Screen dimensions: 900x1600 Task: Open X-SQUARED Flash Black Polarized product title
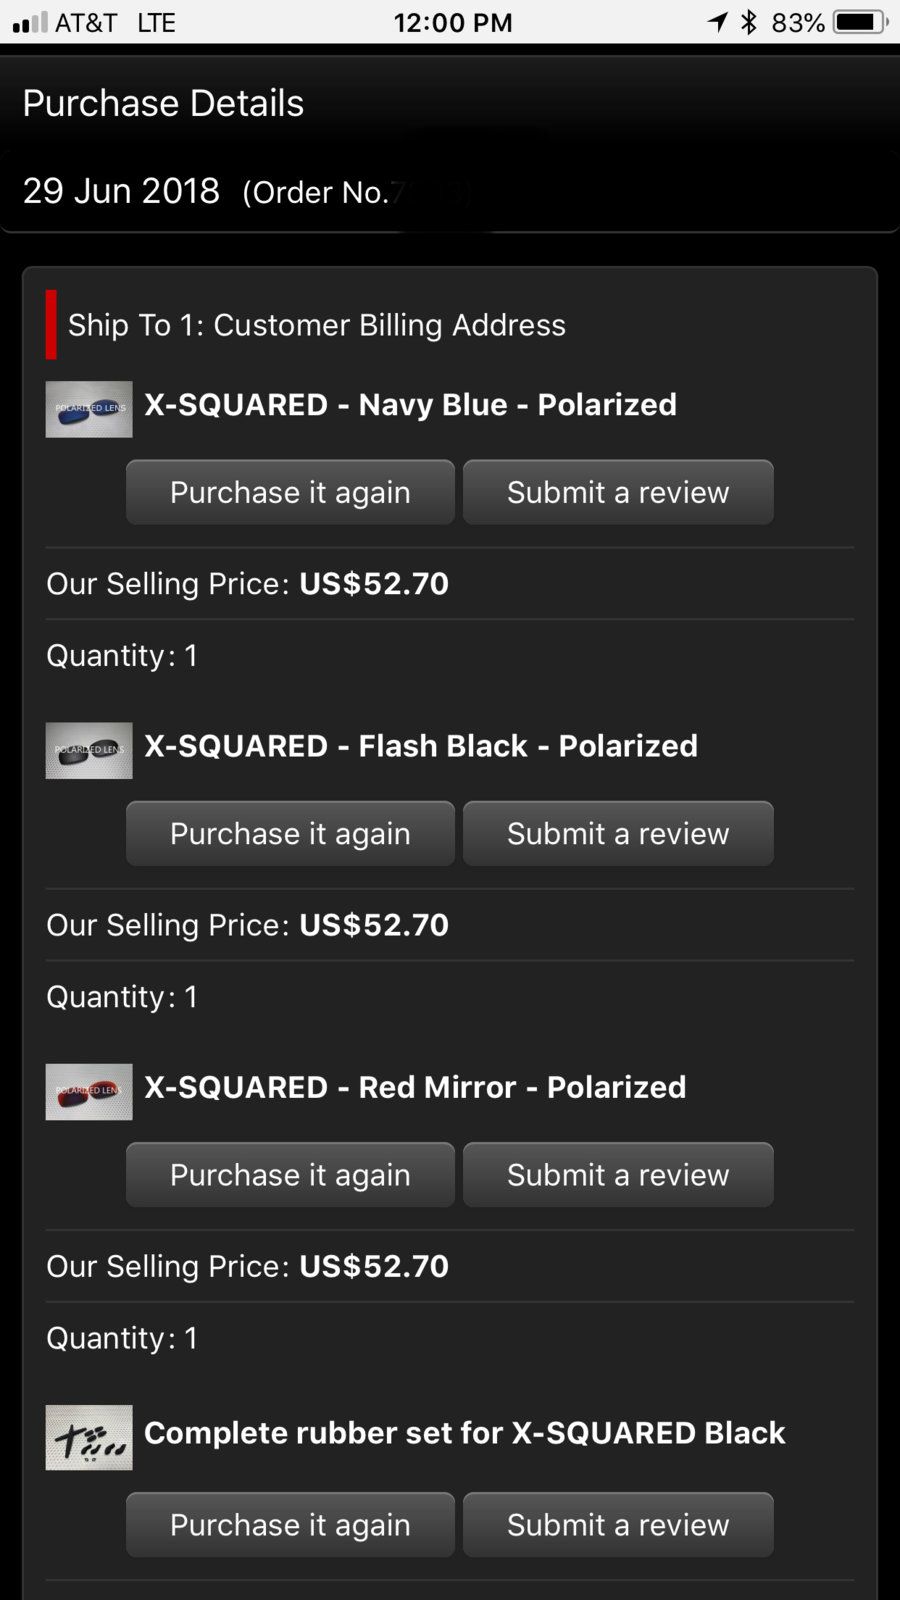click(x=421, y=745)
